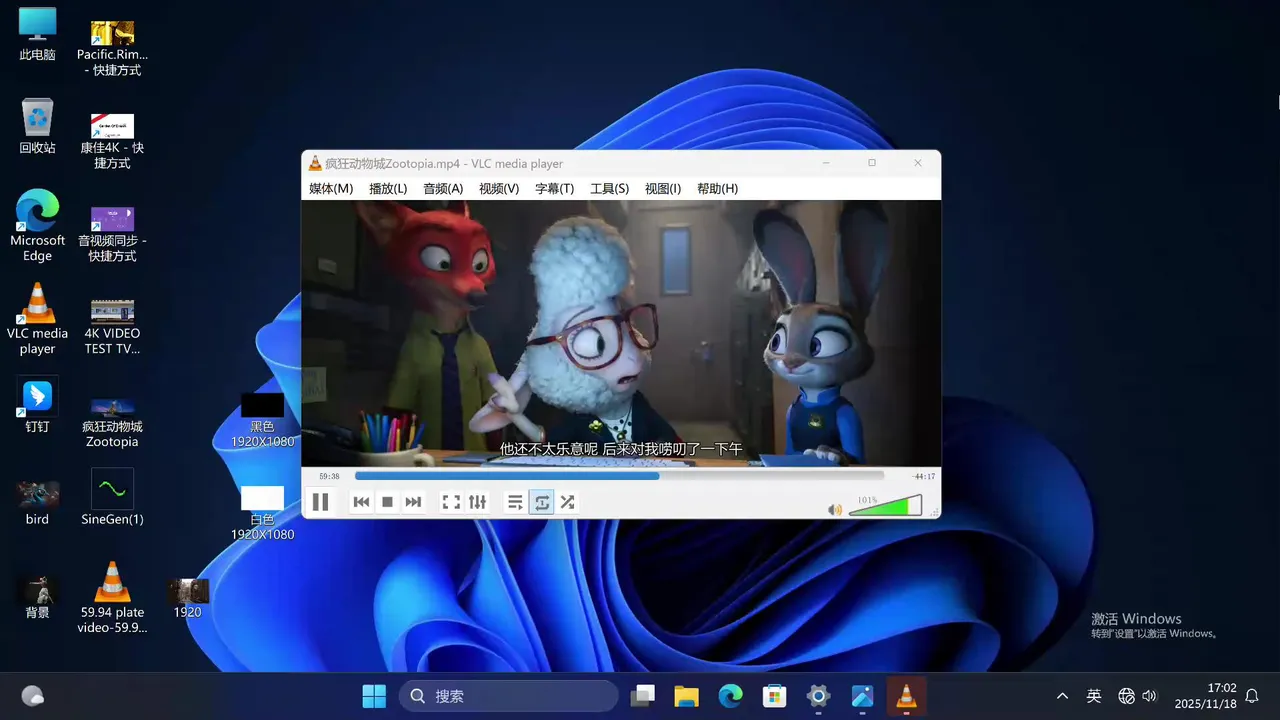Viewport: 1280px width, 720px height.
Task: Select Pacific.Rim shortcut on desktop
Action: (x=112, y=48)
